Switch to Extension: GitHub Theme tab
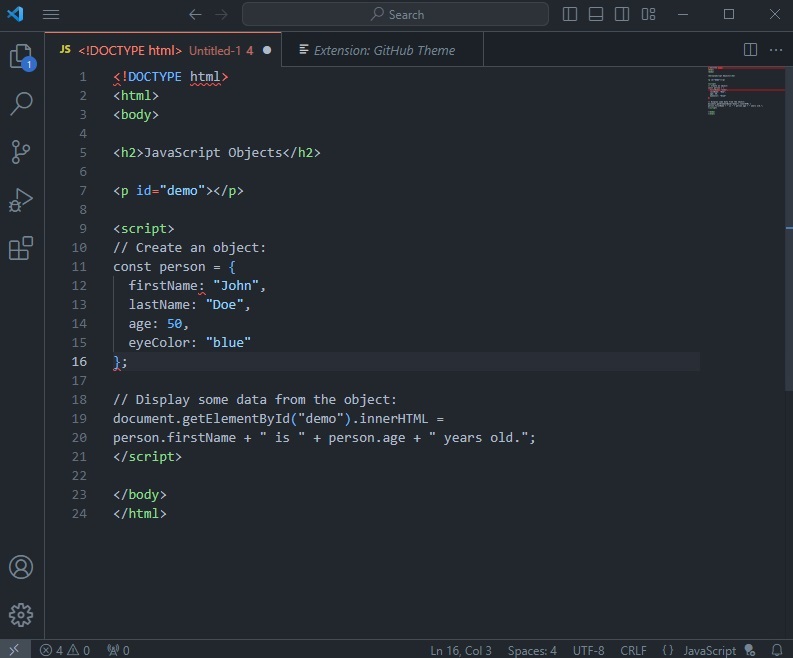The width and height of the screenshot is (793, 658). (382, 50)
